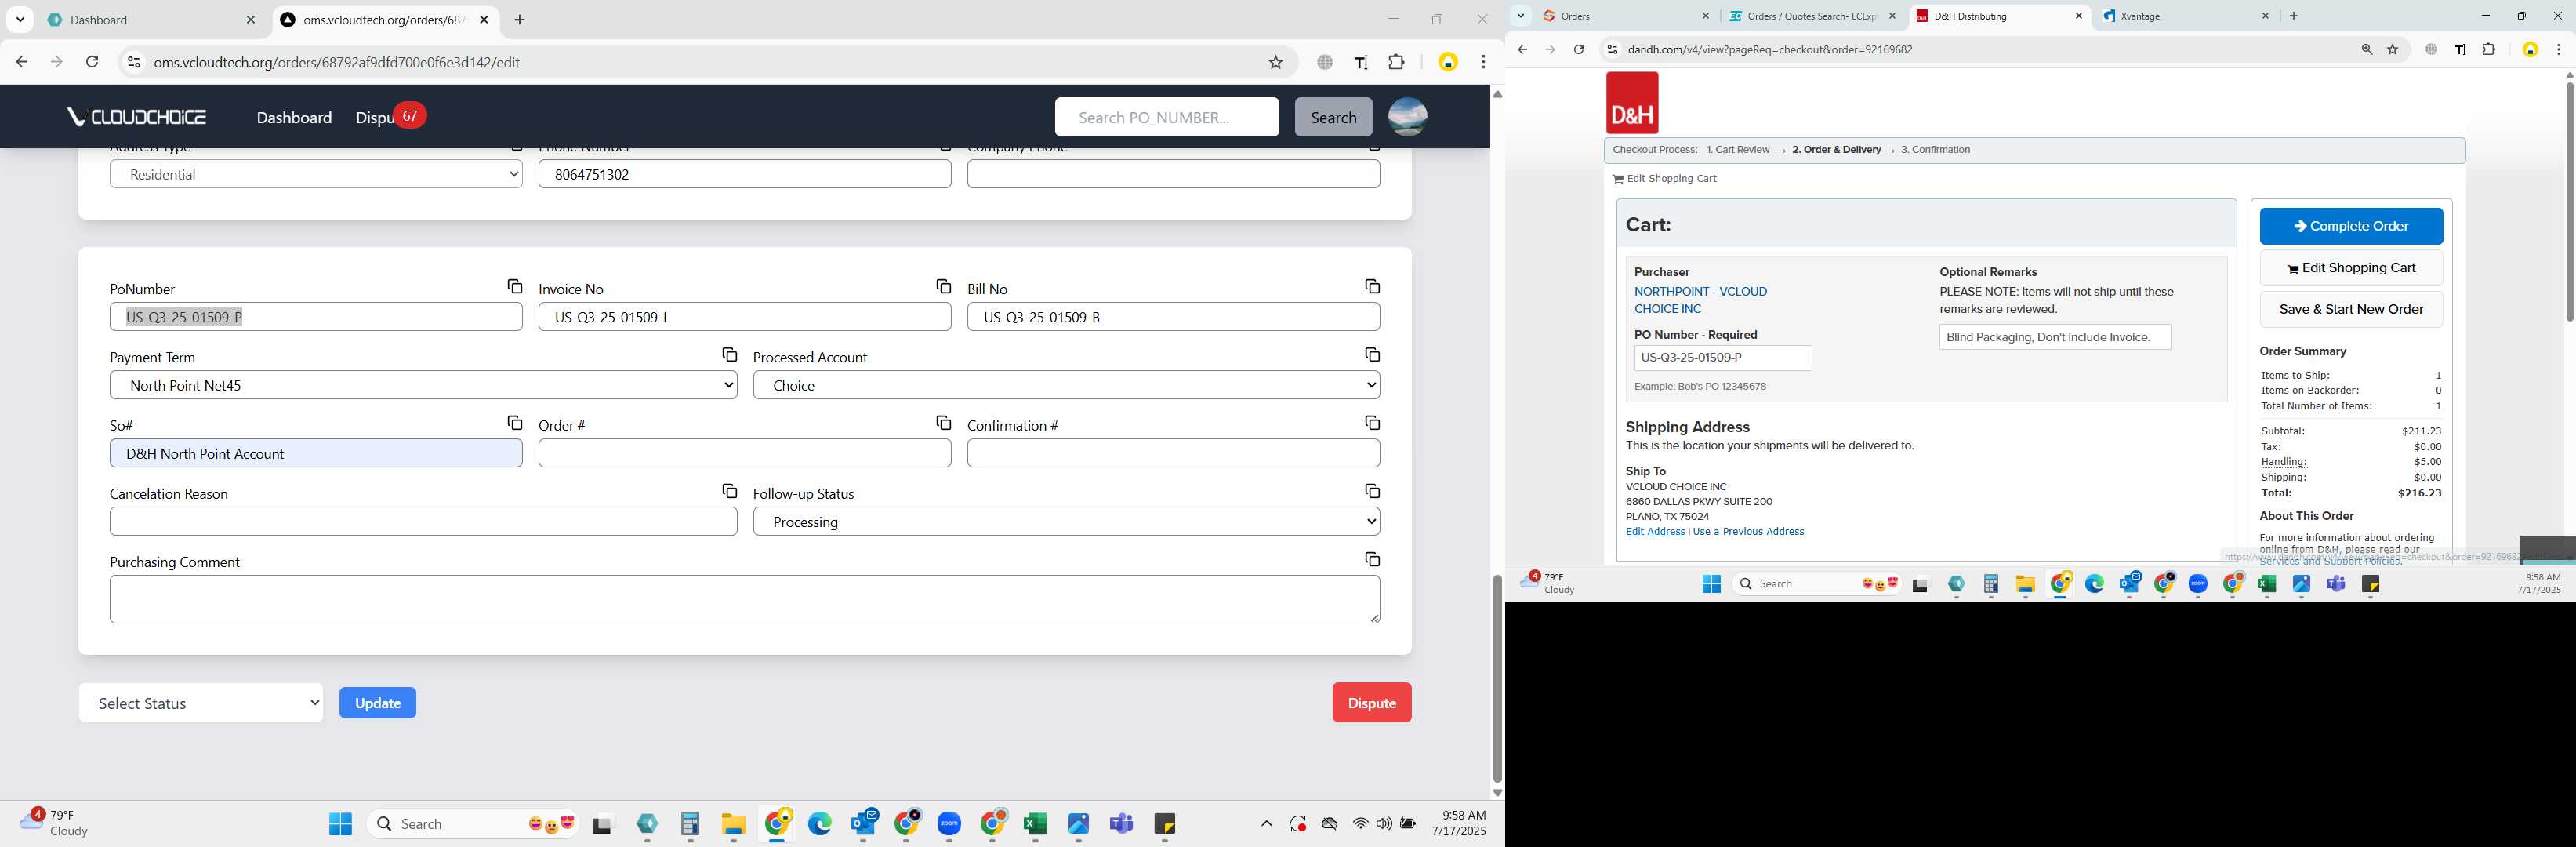The height and width of the screenshot is (847, 2576).
Task: Click NORTHPOINT - VCLOUD CHOICE INC purchaser link
Action: tap(1700, 300)
